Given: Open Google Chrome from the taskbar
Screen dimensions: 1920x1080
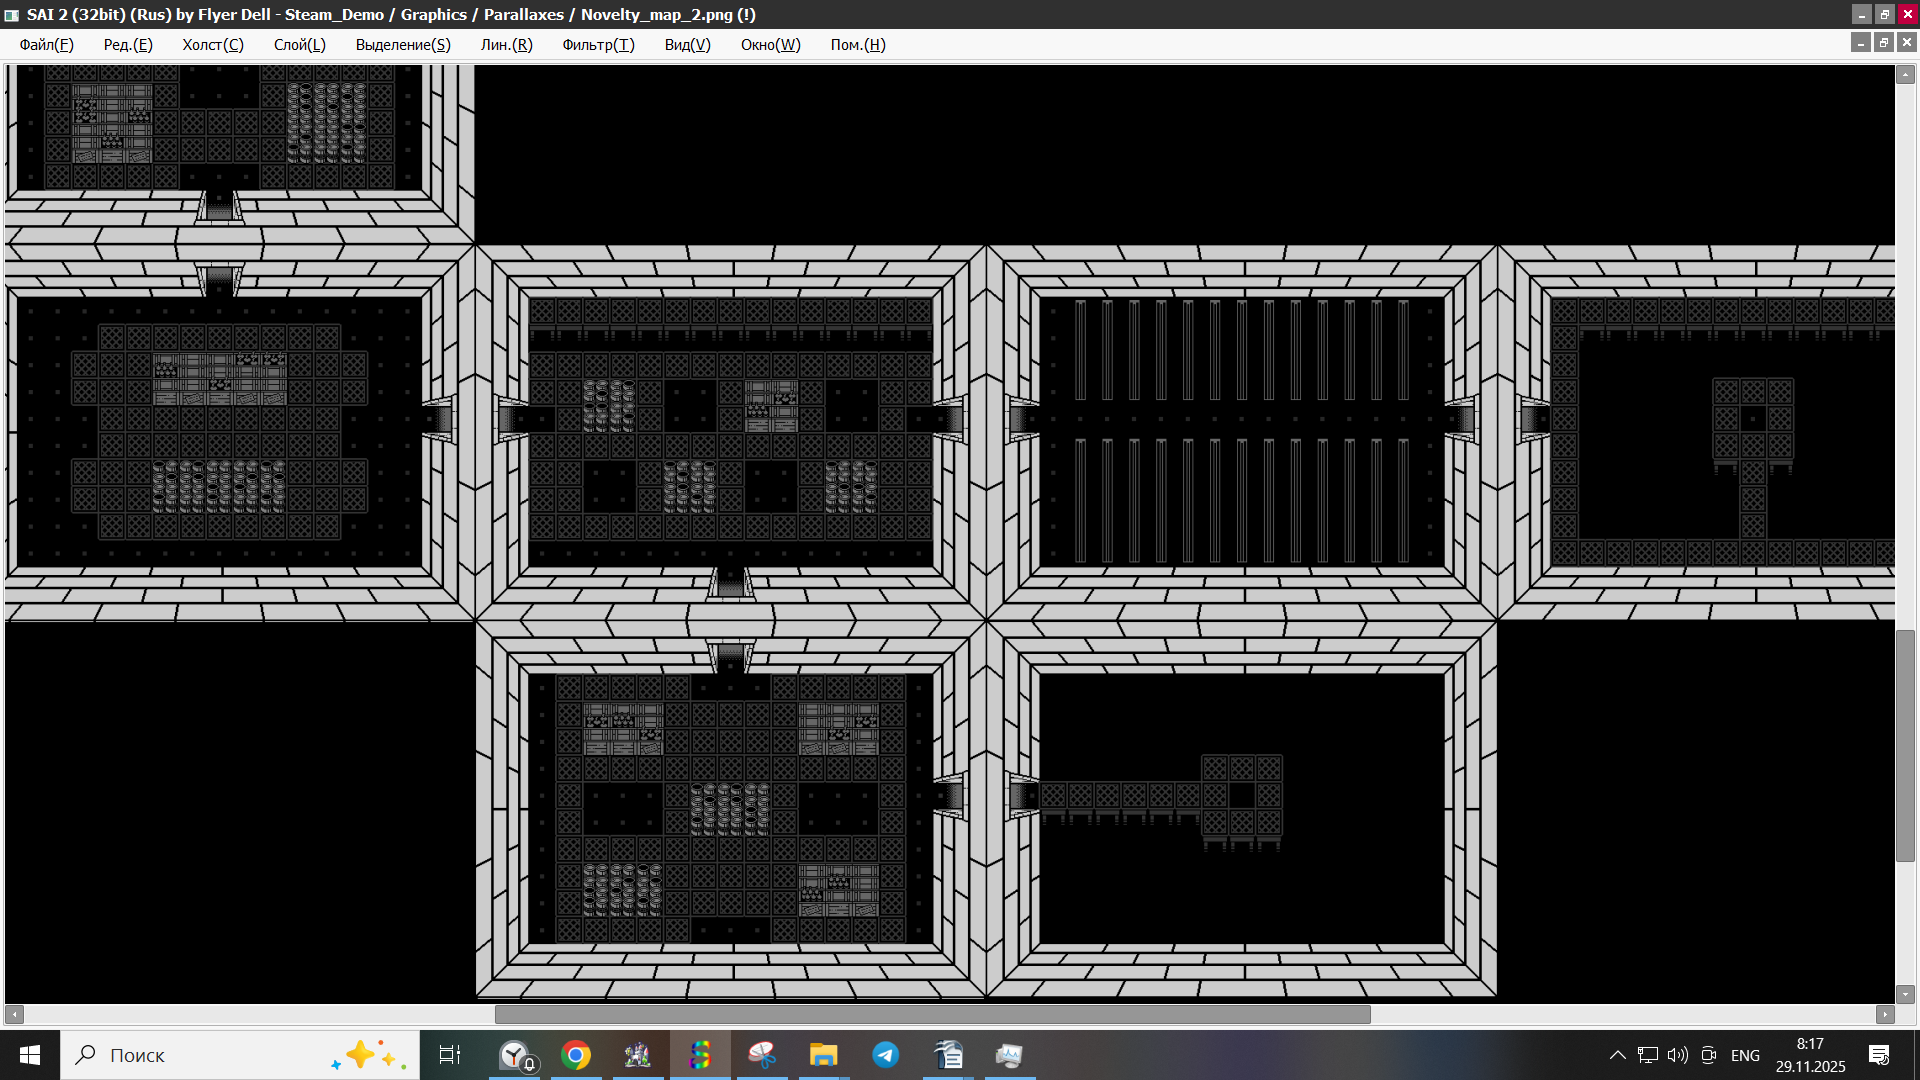Looking at the screenshot, I should [x=576, y=1055].
